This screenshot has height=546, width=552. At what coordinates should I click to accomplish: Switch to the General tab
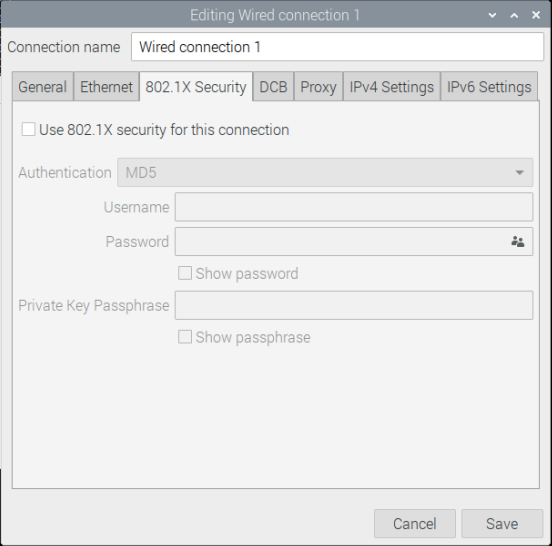[x=43, y=87]
